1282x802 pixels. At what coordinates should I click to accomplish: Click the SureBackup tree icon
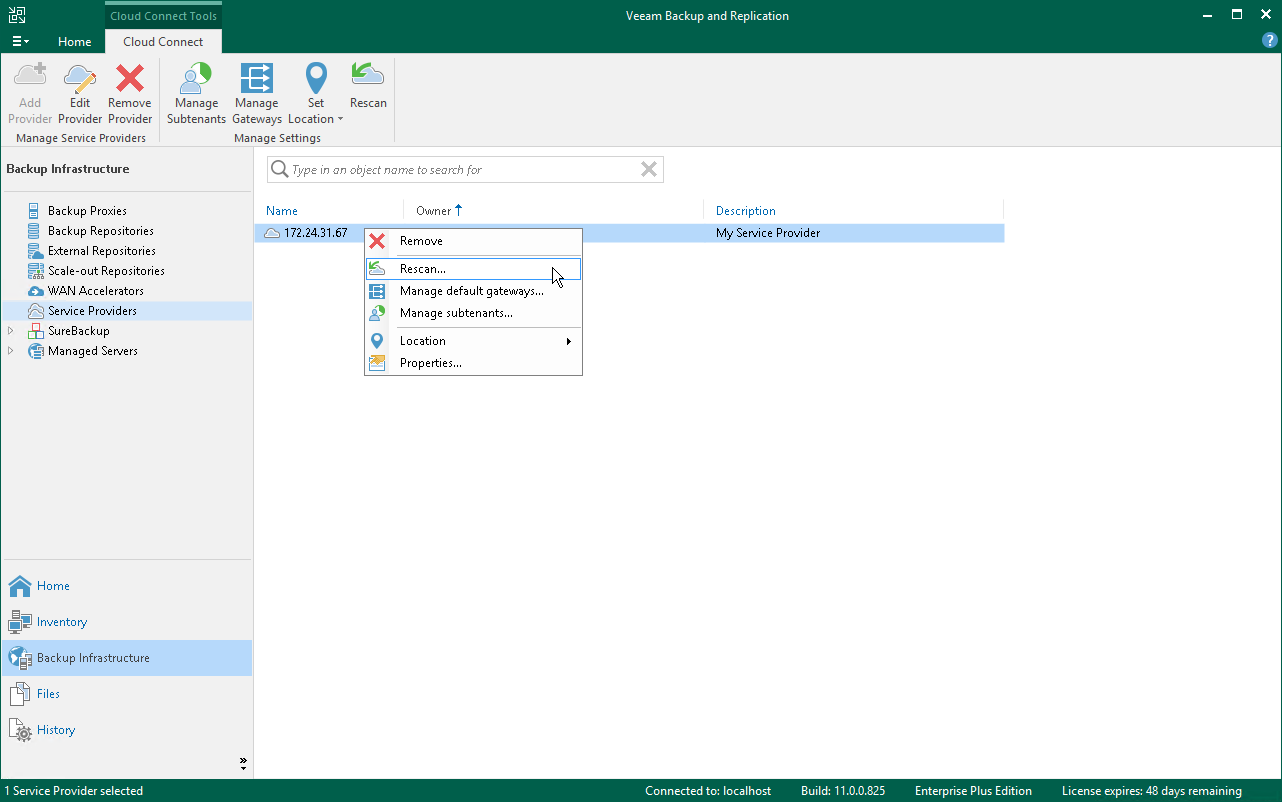pyautogui.click(x=36, y=331)
